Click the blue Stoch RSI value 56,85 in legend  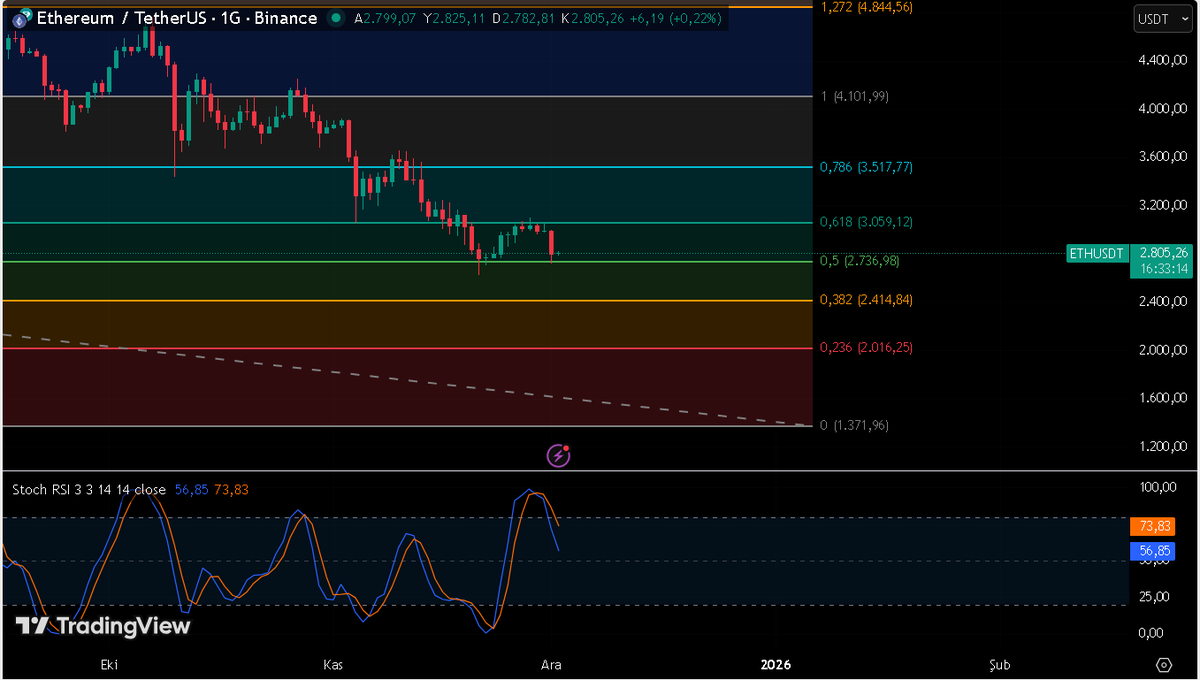click(190, 490)
